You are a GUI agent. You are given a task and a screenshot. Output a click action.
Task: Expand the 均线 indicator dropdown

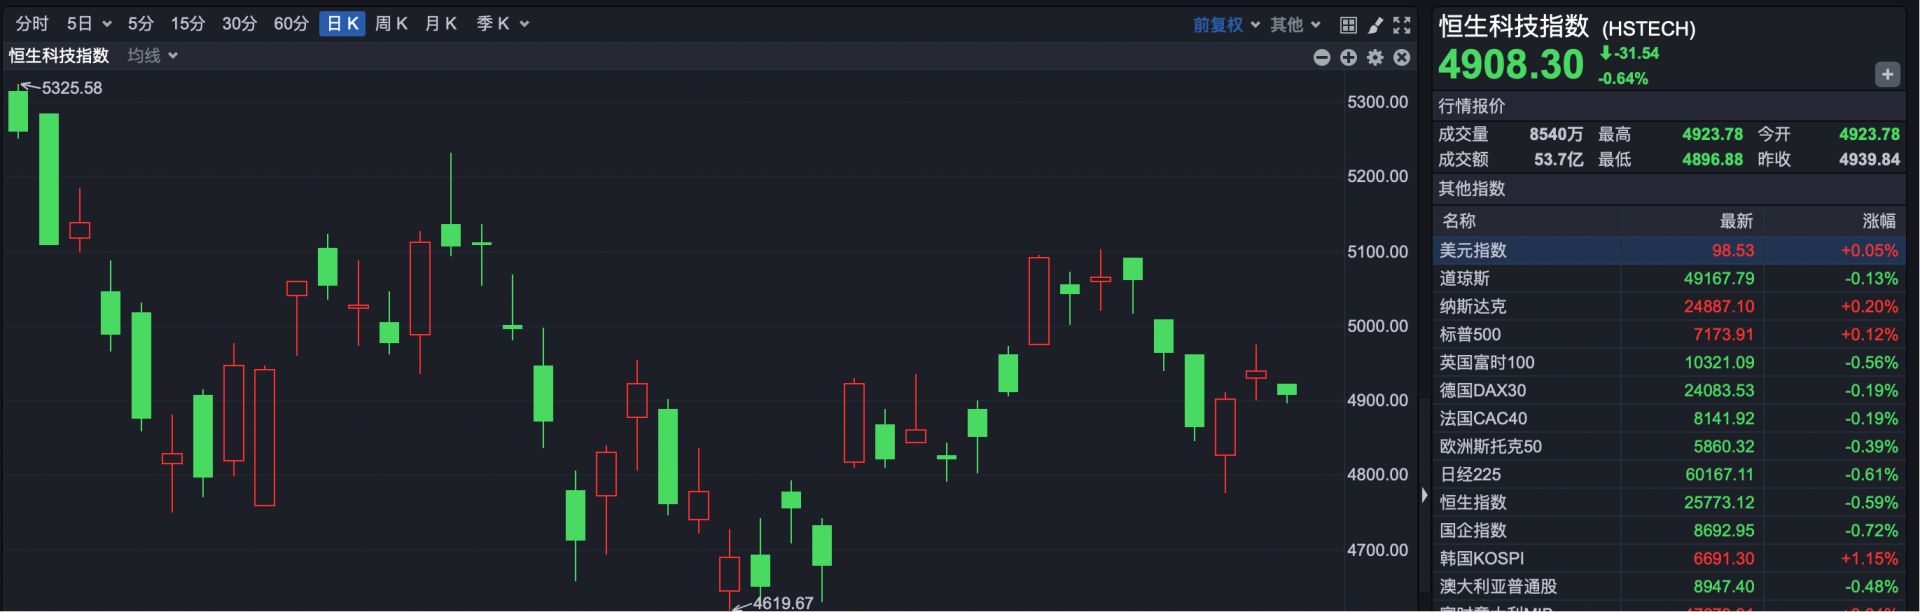coord(152,56)
